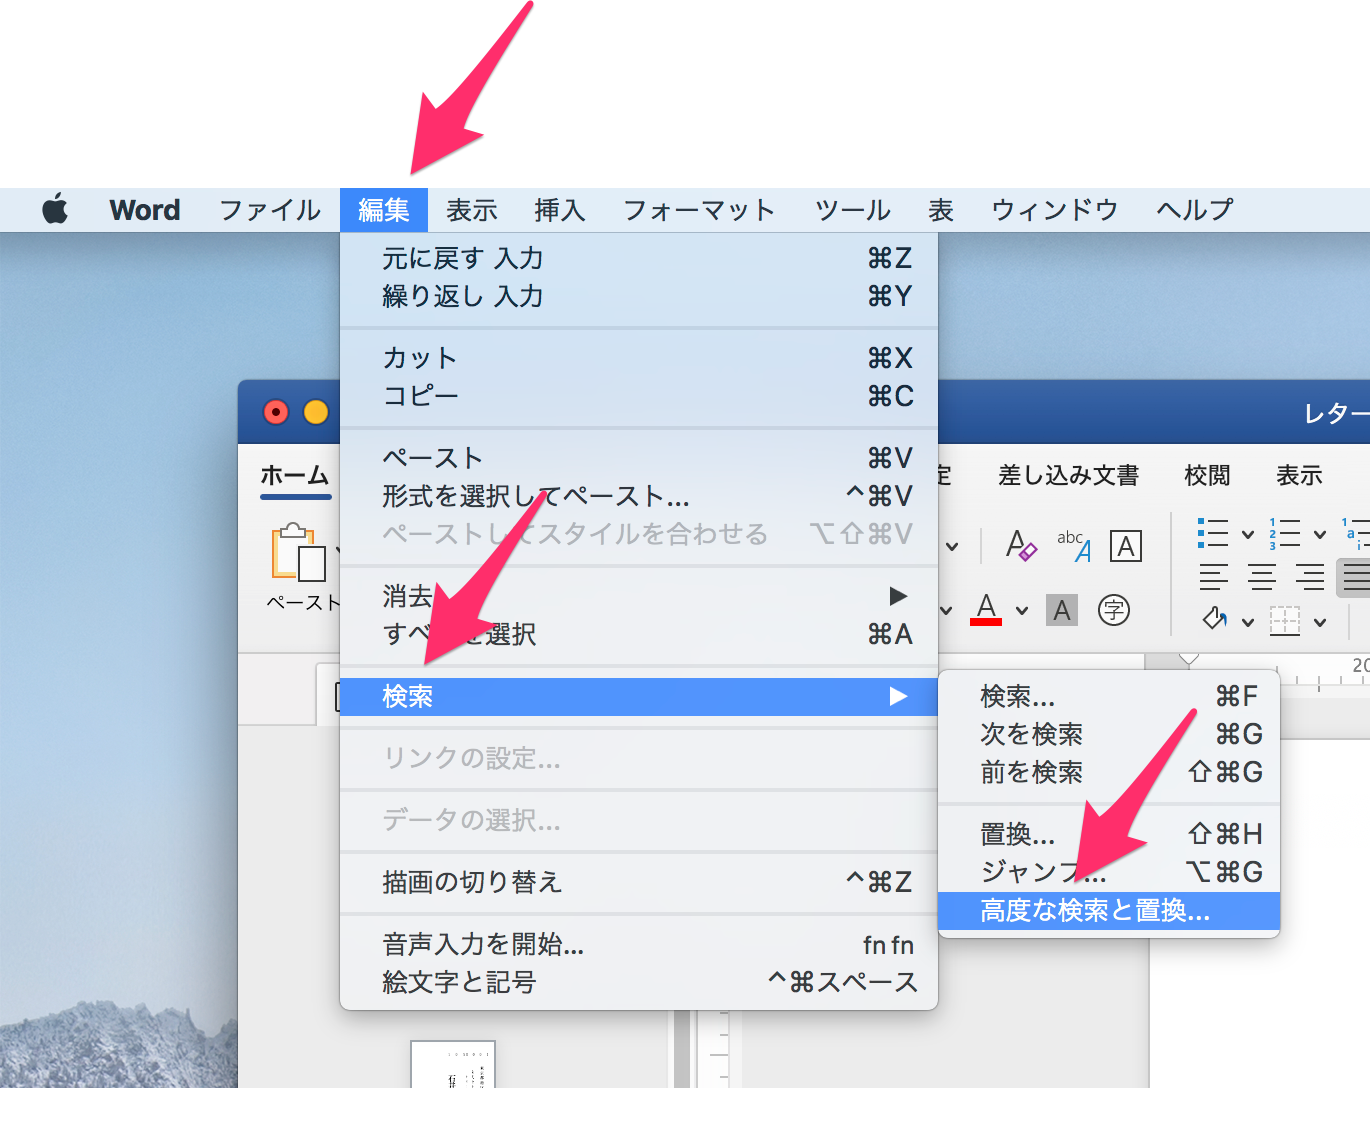Minimize the document with yellow button
This screenshot has height=1130, width=1370.
click(x=316, y=412)
